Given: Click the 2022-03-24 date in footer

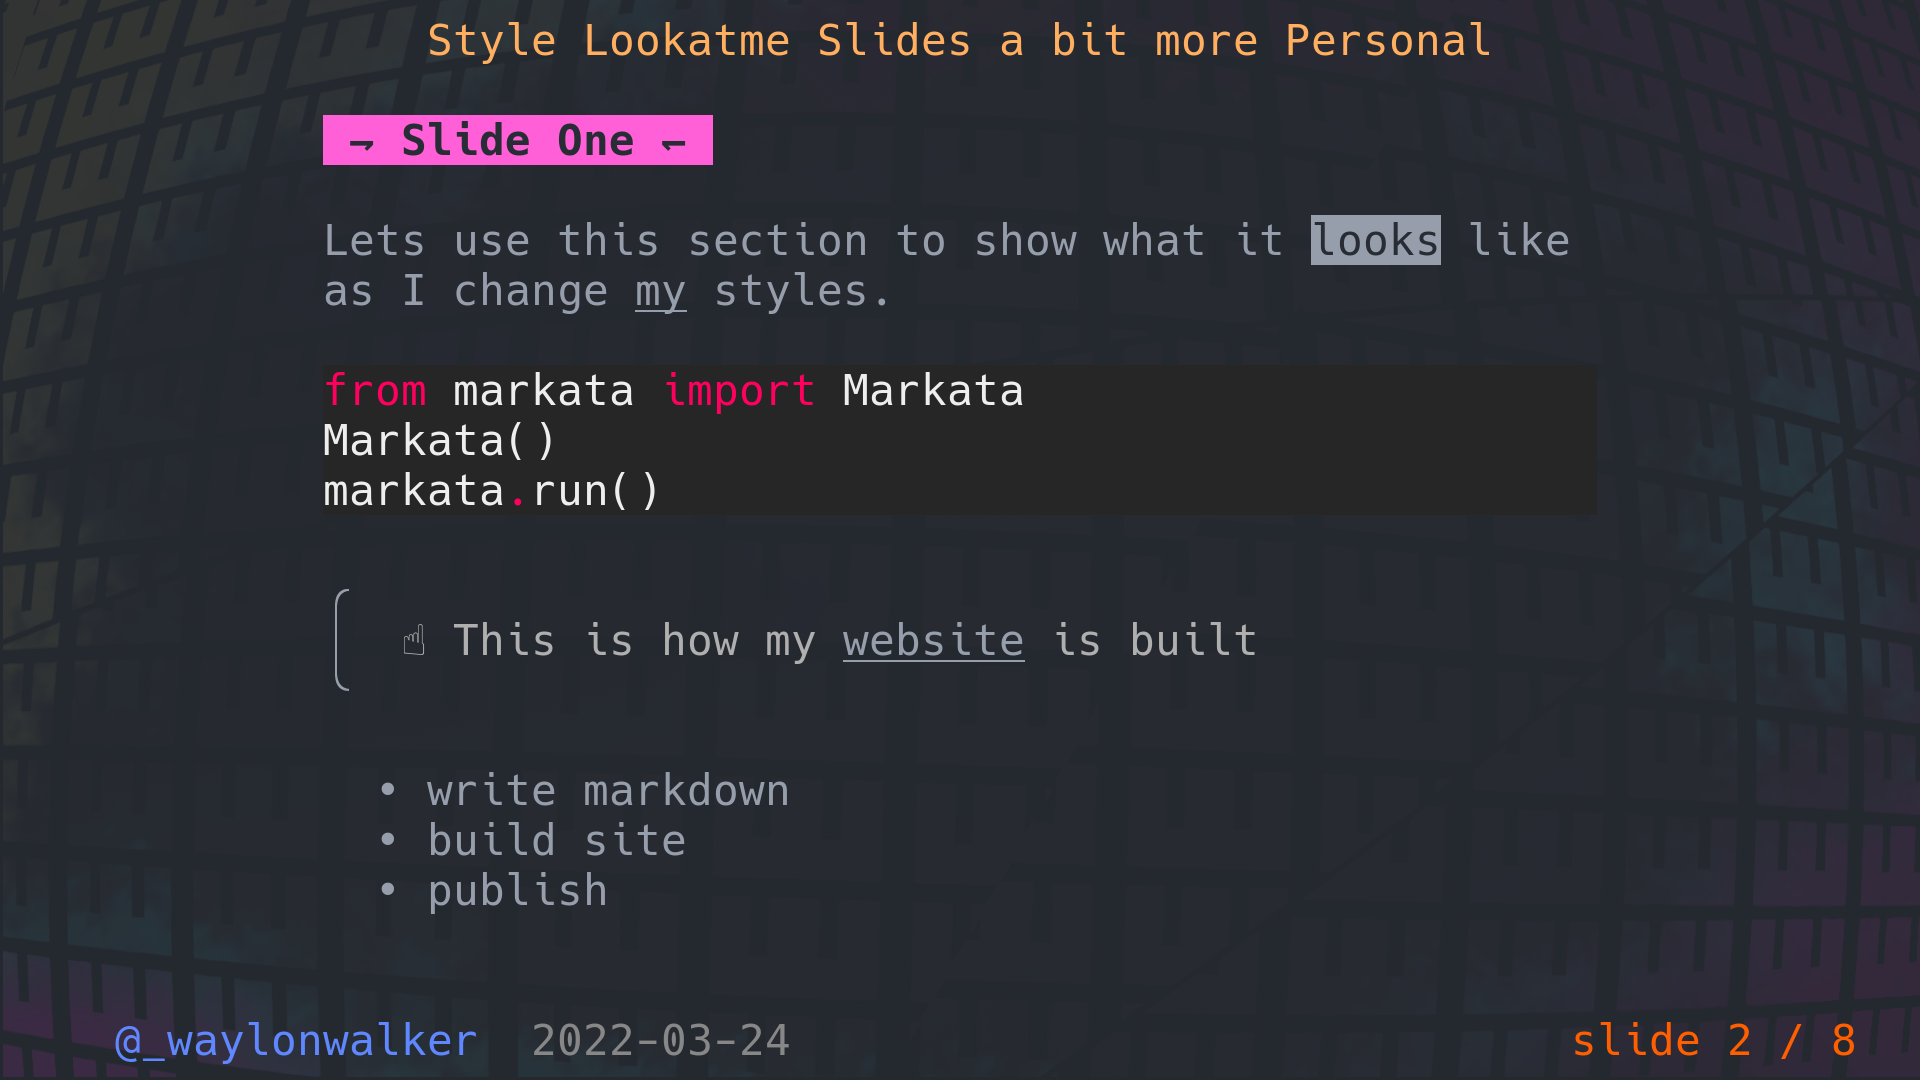Looking at the screenshot, I should click(x=660, y=1041).
